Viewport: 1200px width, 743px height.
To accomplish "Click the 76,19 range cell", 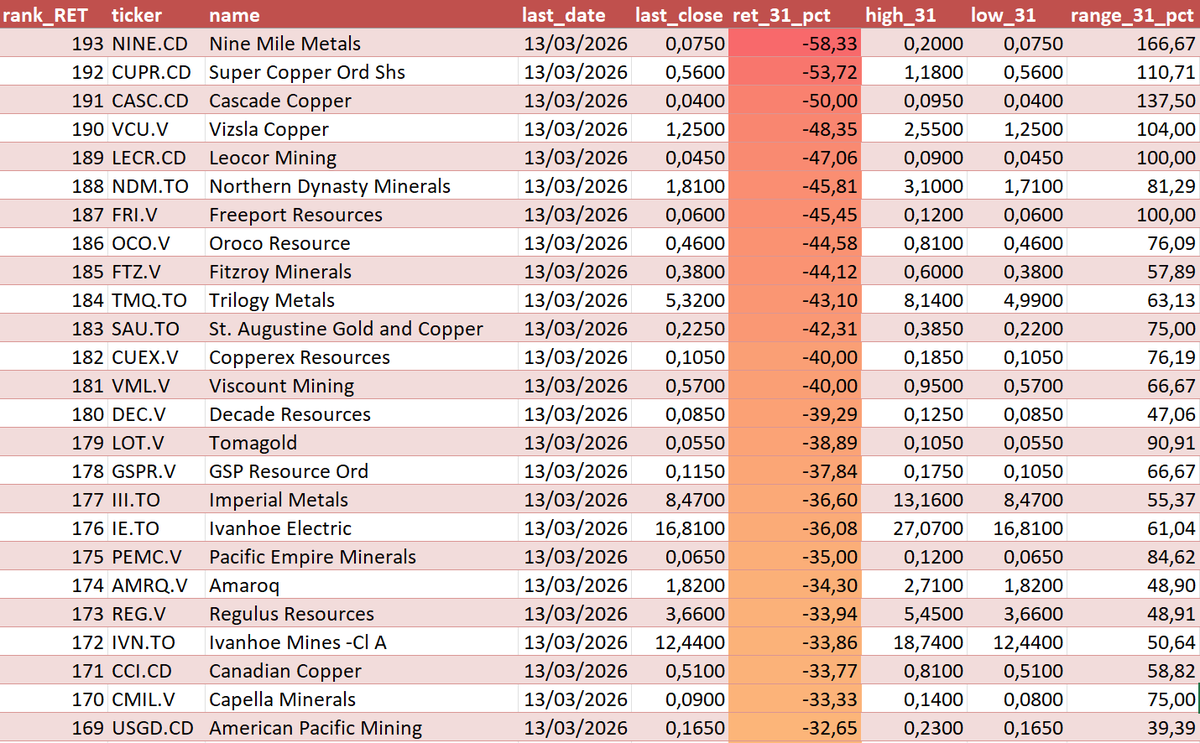I will [x=1133, y=357].
